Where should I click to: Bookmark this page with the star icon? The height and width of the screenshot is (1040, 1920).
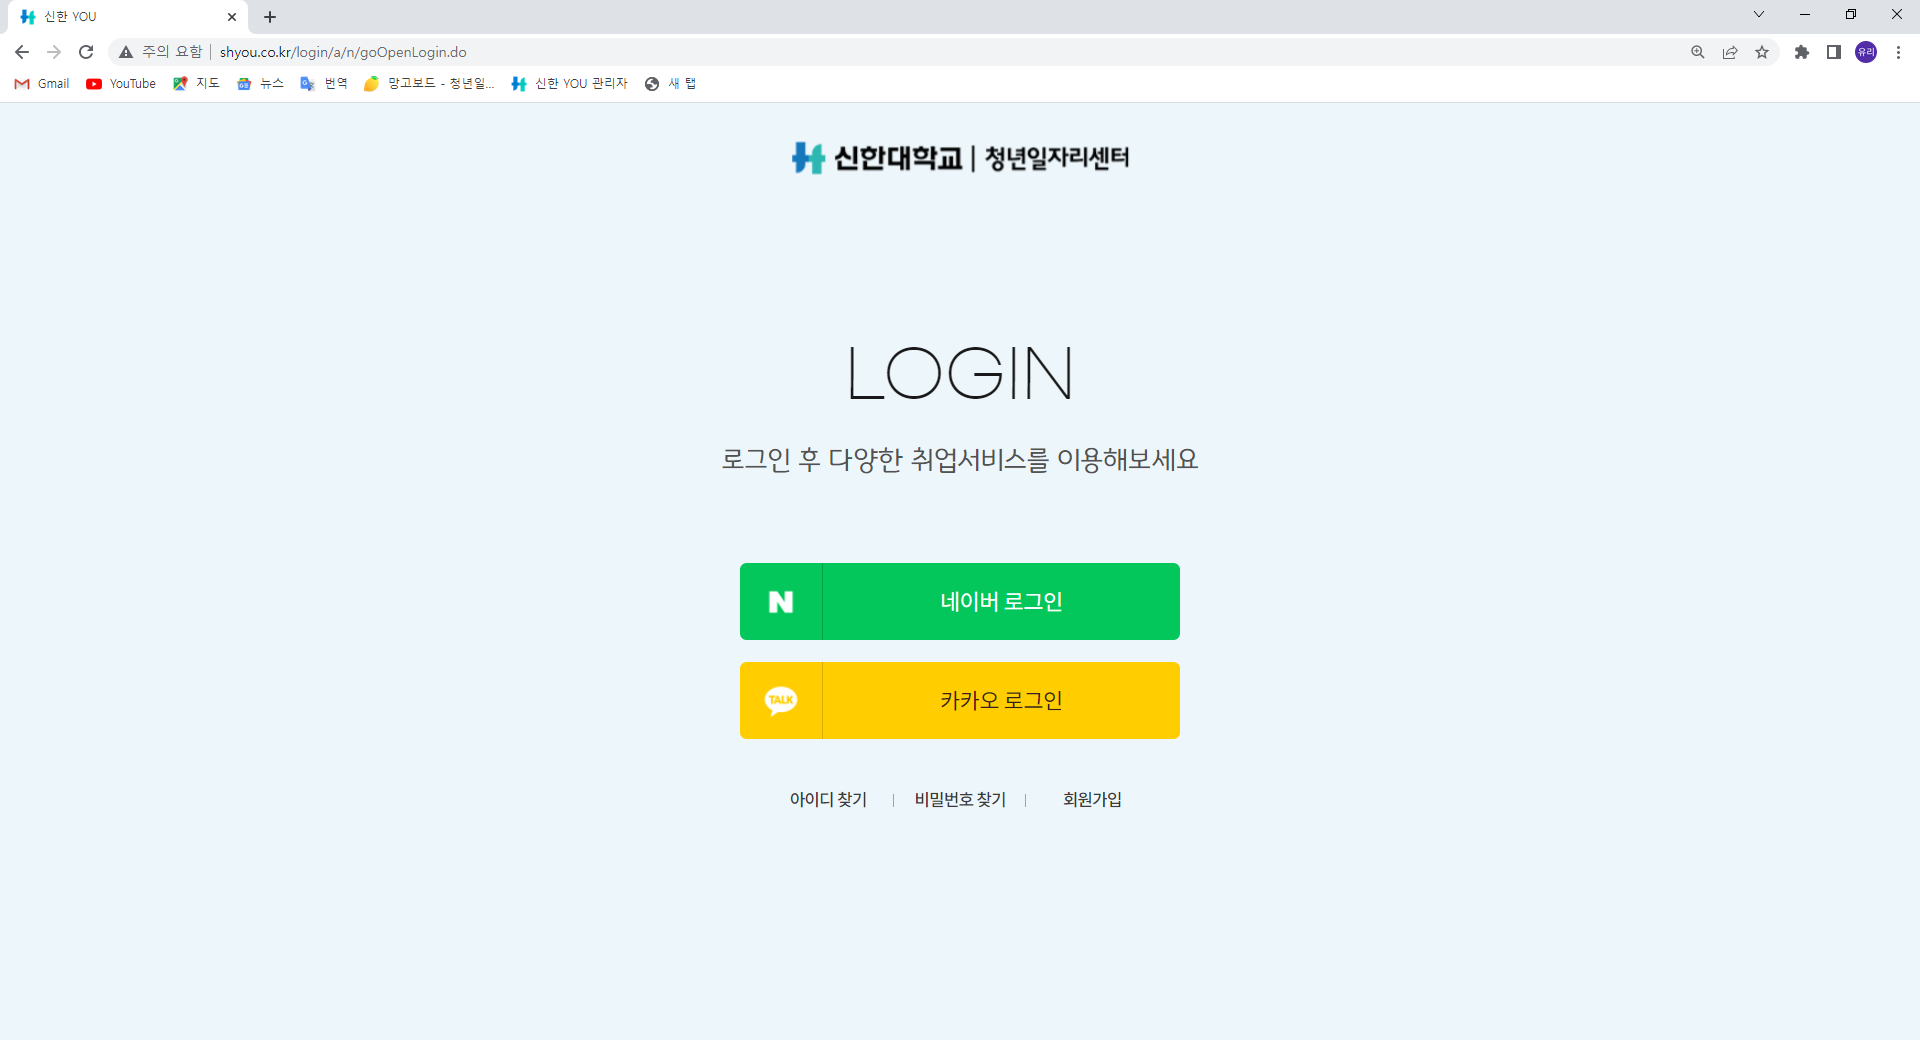1762,52
